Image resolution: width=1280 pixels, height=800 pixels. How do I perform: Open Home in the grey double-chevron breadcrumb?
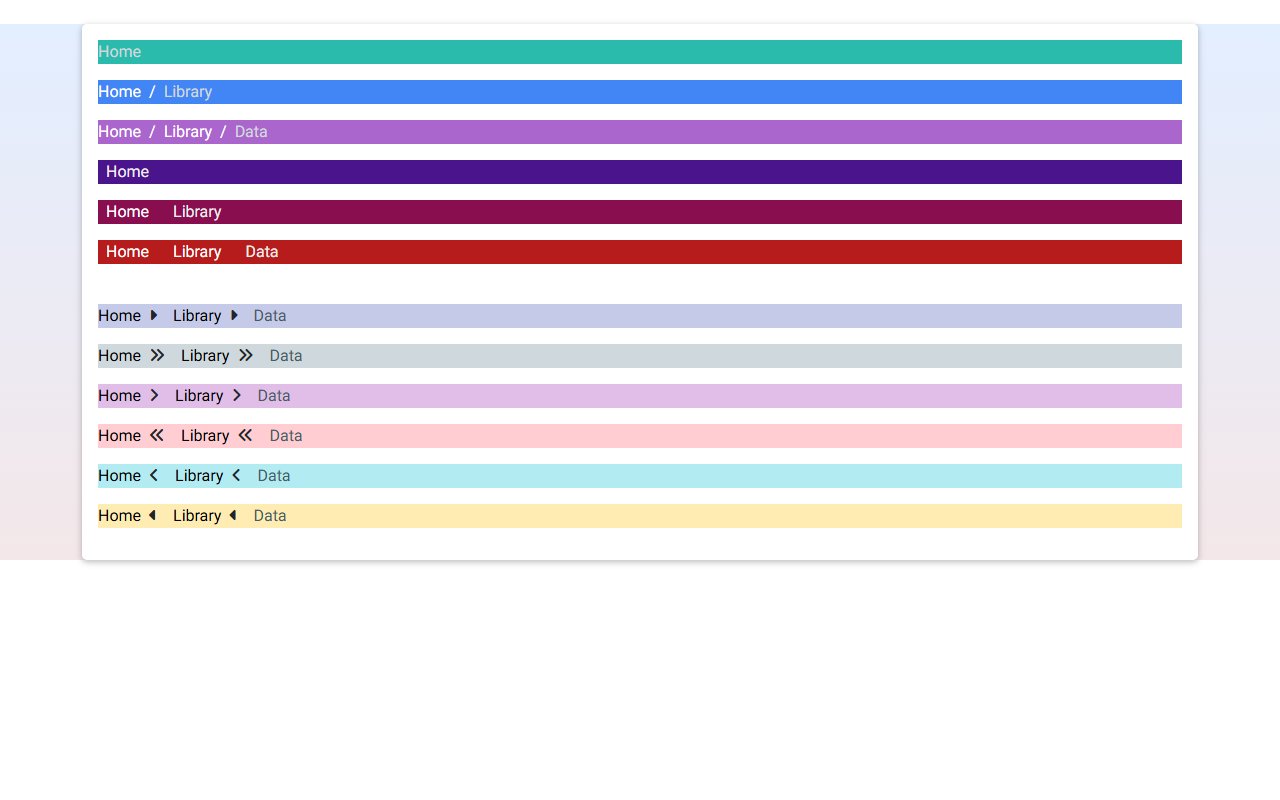point(119,356)
